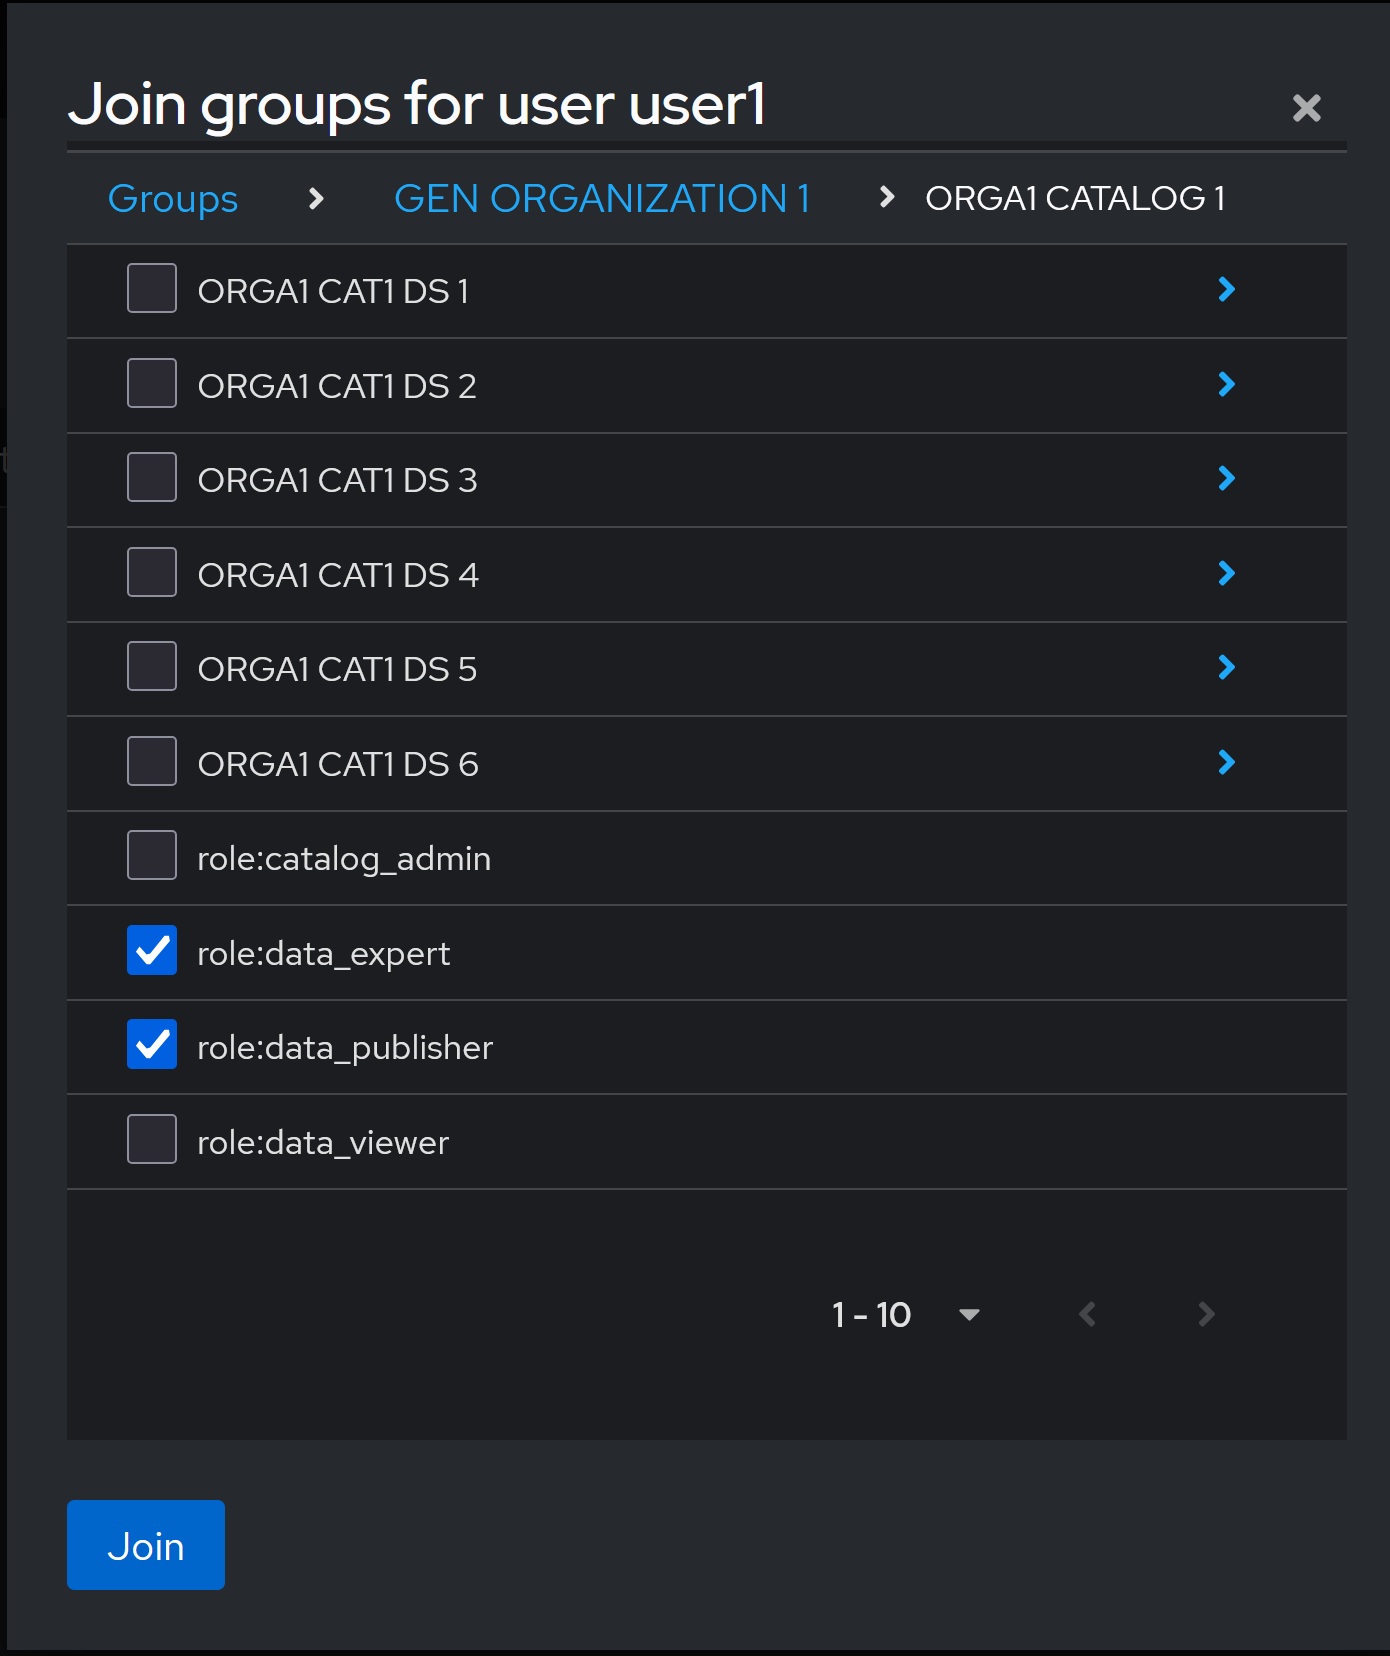Click the ORGA1 CAT1 DS 1 label
Viewport: 1390px width, 1656px height.
(333, 291)
